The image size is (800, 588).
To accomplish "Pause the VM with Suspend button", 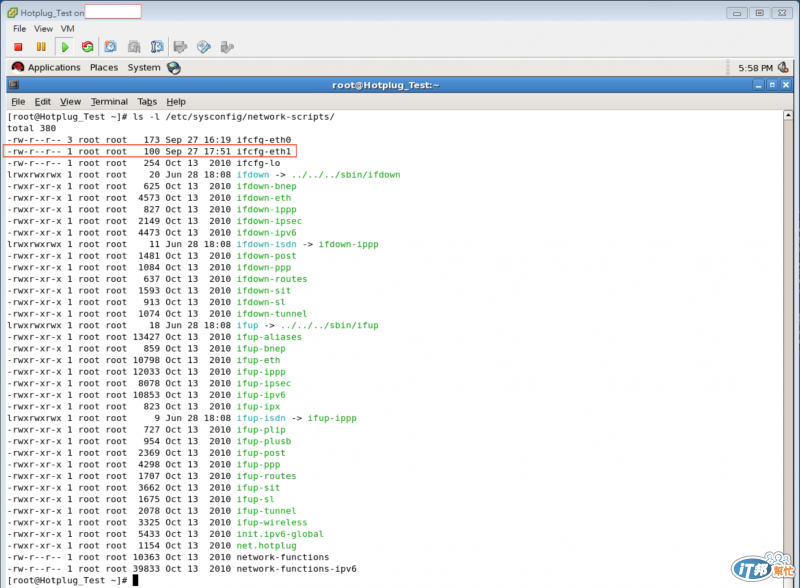I will pyautogui.click(x=41, y=47).
